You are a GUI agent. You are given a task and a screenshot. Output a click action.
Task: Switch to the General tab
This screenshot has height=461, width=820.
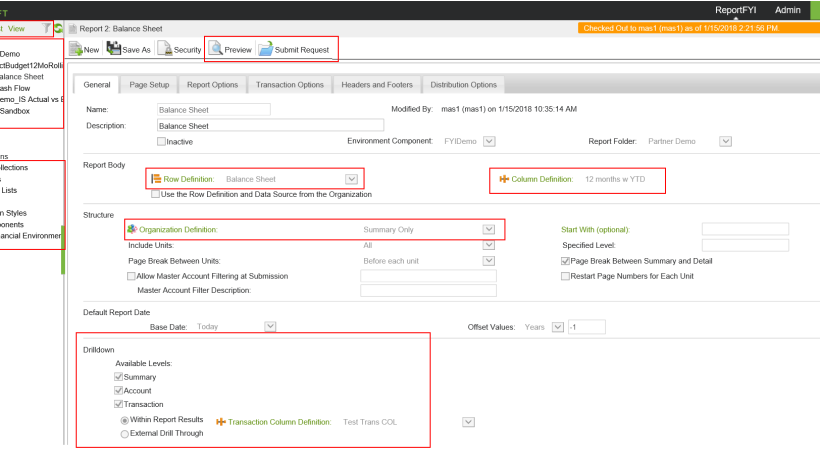[97, 85]
